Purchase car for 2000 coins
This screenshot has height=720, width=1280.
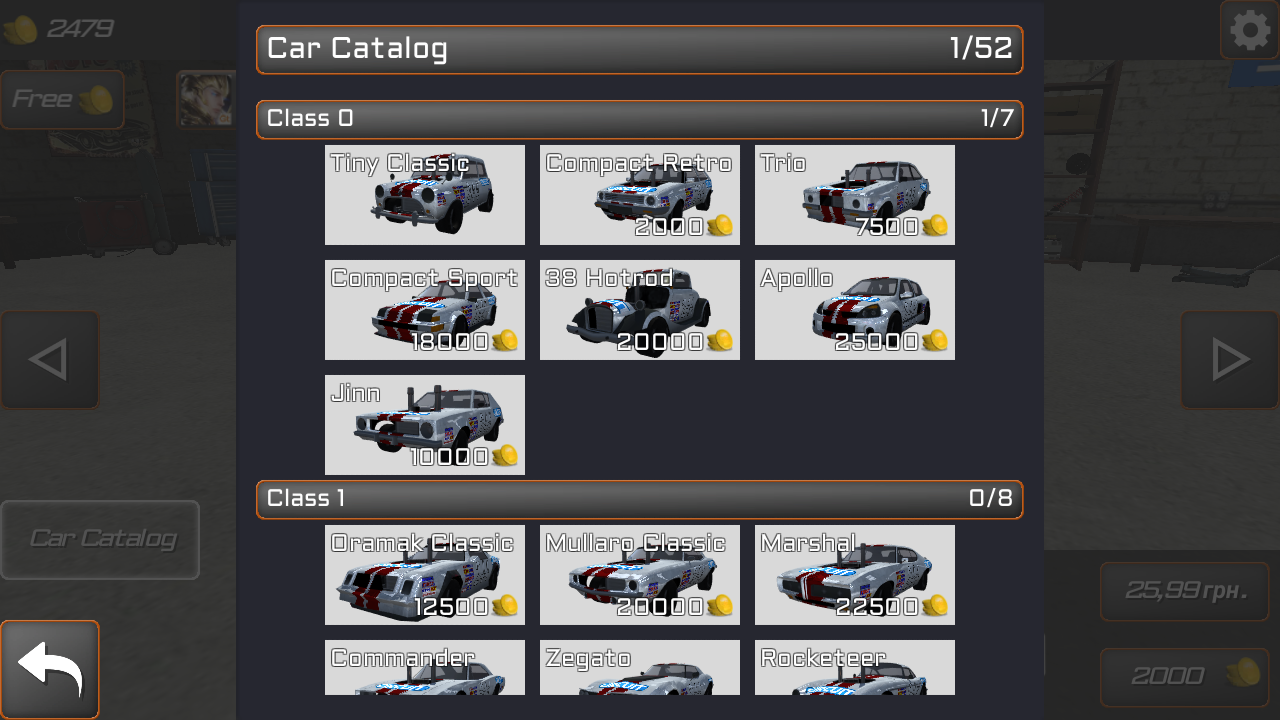[x=1185, y=677]
